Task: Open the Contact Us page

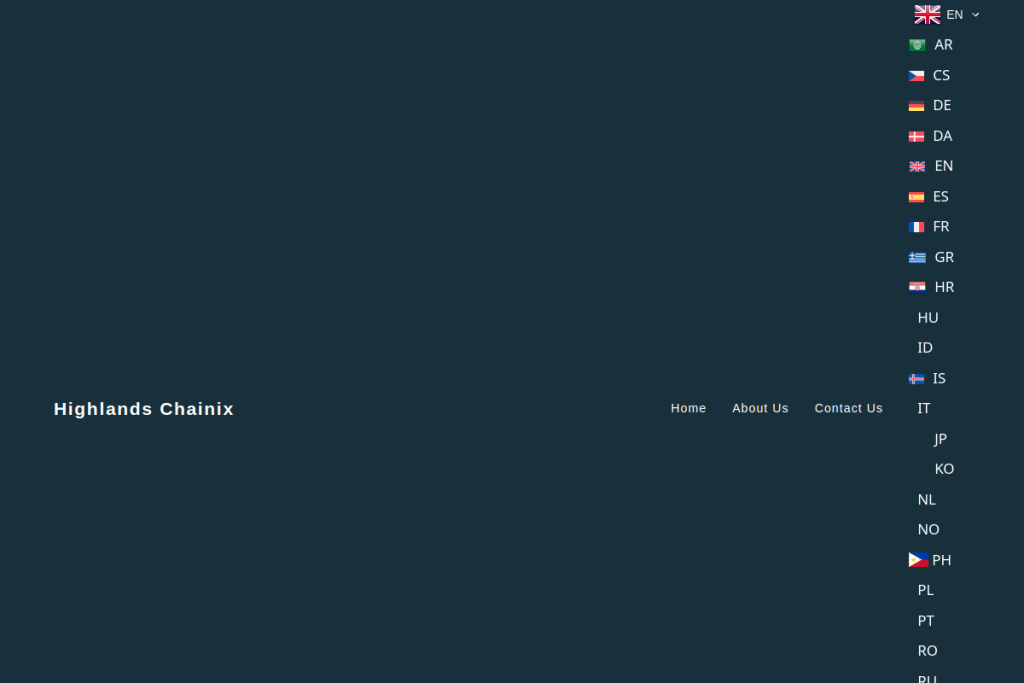Action: coord(848,408)
